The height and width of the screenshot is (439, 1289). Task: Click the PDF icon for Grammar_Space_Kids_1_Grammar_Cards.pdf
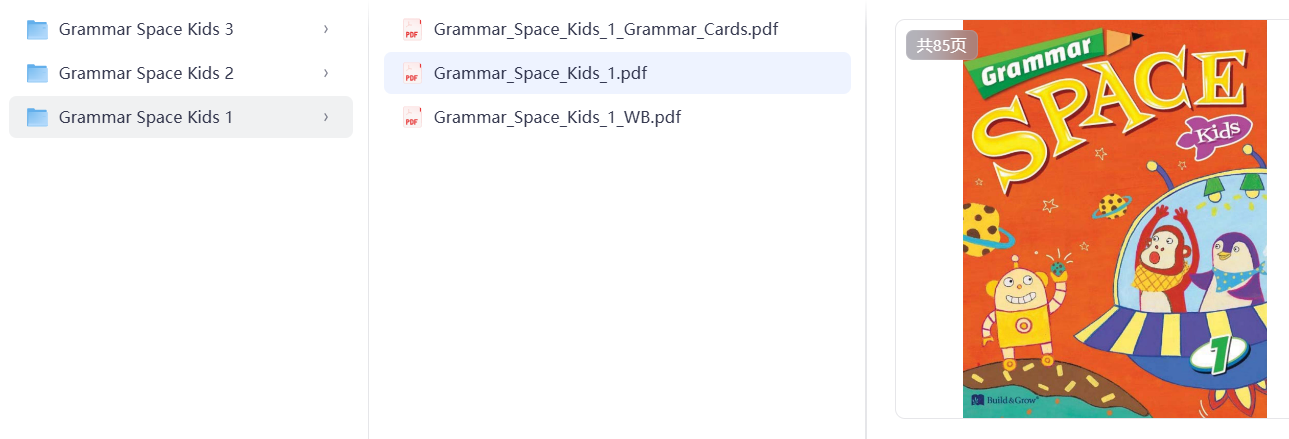(x=412, y=30)
